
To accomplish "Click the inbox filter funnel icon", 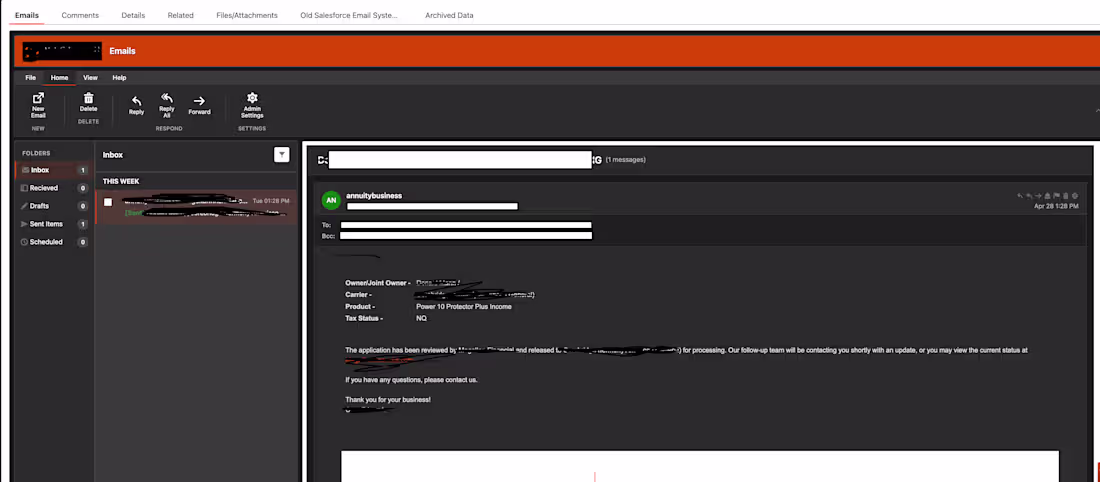I will coord(281,154).
